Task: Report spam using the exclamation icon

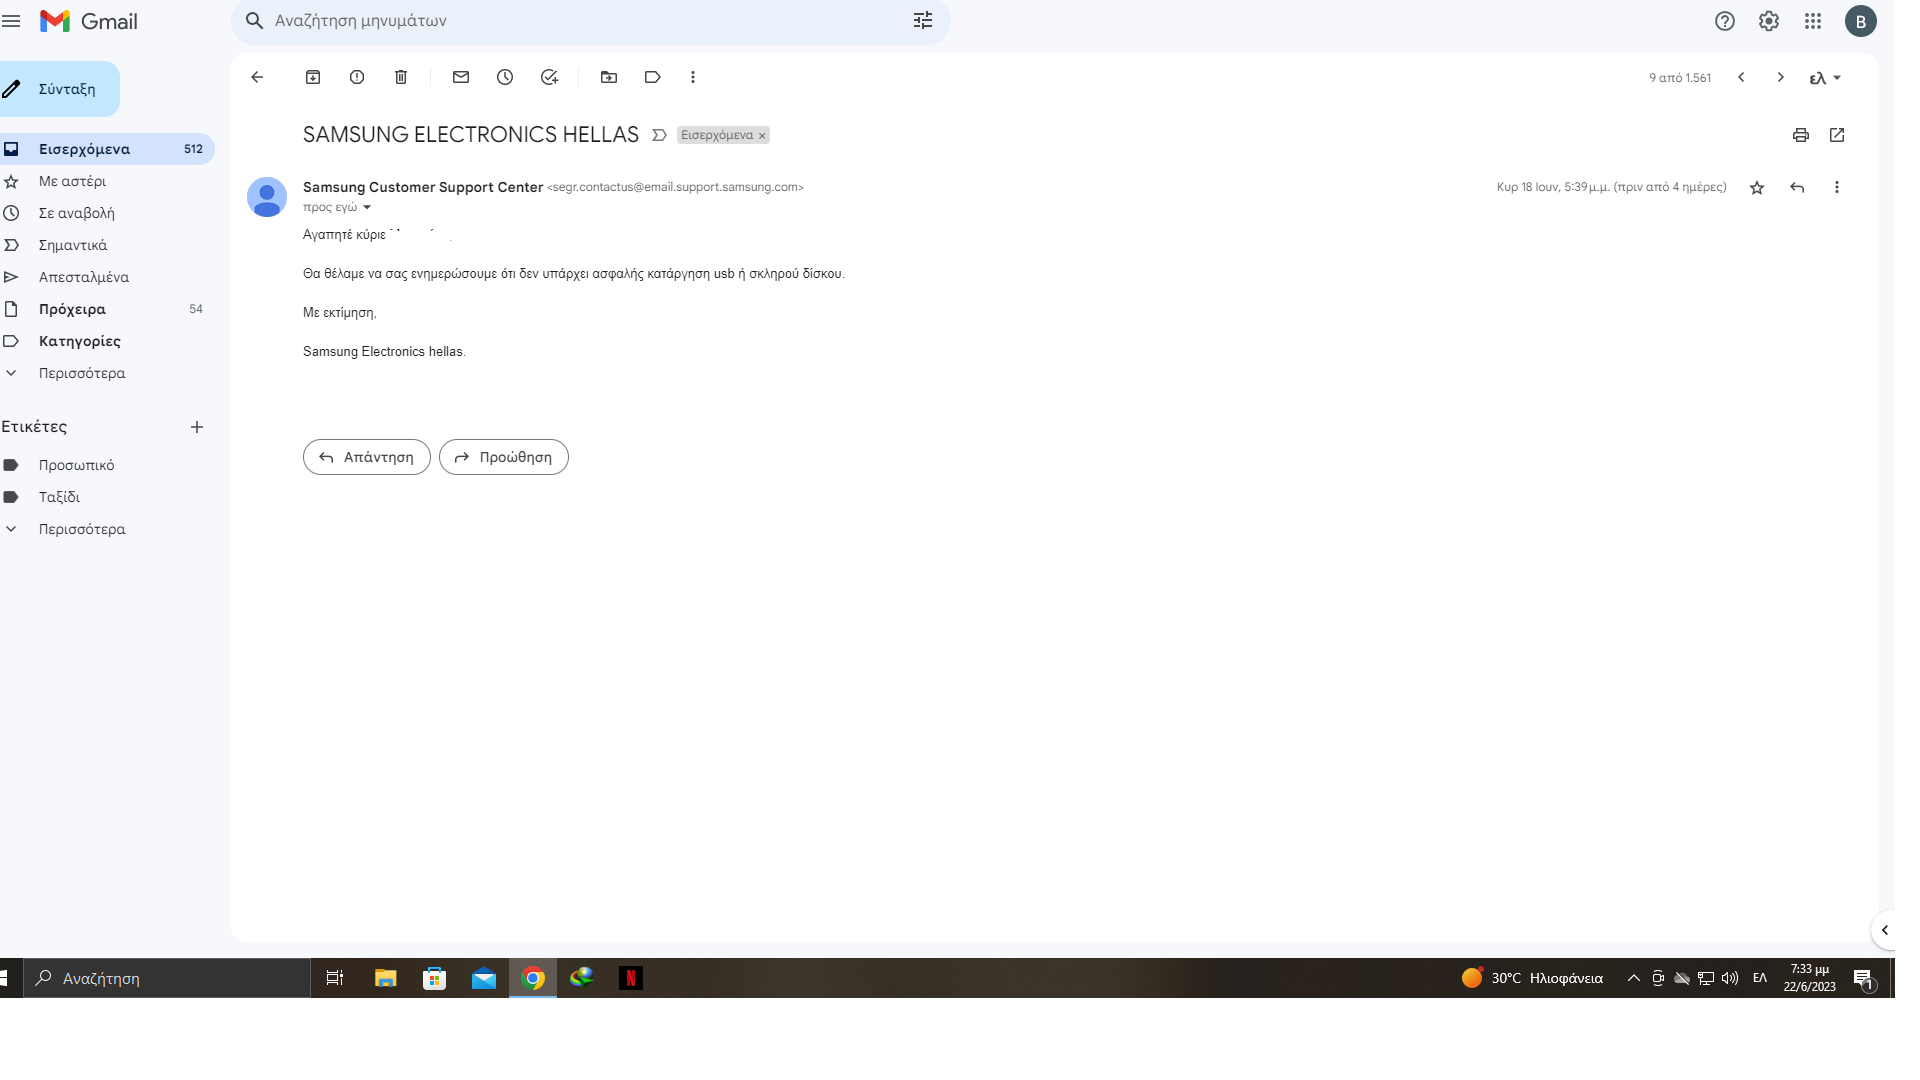Action: [357, 77]
